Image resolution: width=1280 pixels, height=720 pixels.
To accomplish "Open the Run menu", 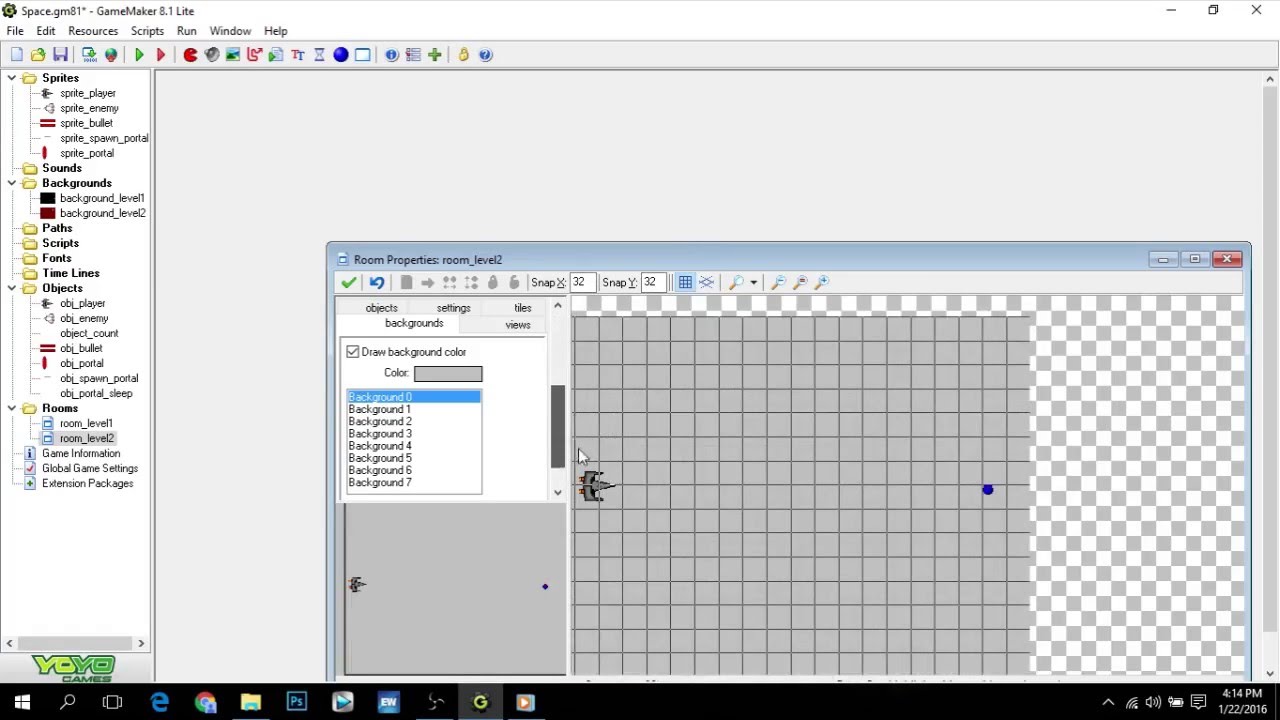I will [x=187, y=31].
